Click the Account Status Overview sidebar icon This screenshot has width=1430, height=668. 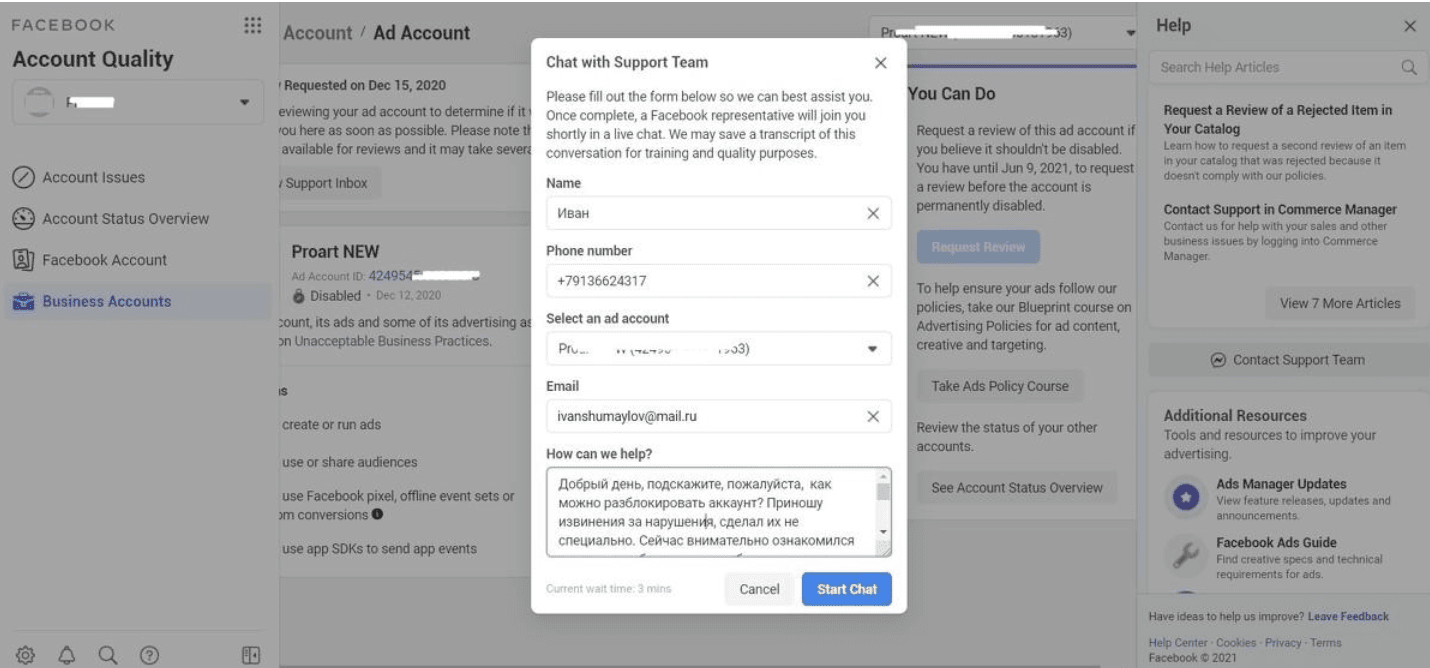point(24,219)
